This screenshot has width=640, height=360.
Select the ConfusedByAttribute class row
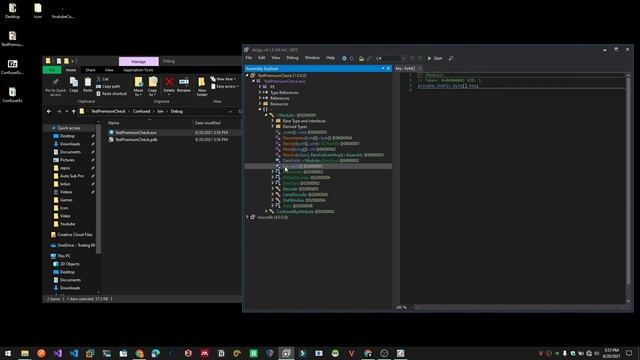(x=305, y=211)
